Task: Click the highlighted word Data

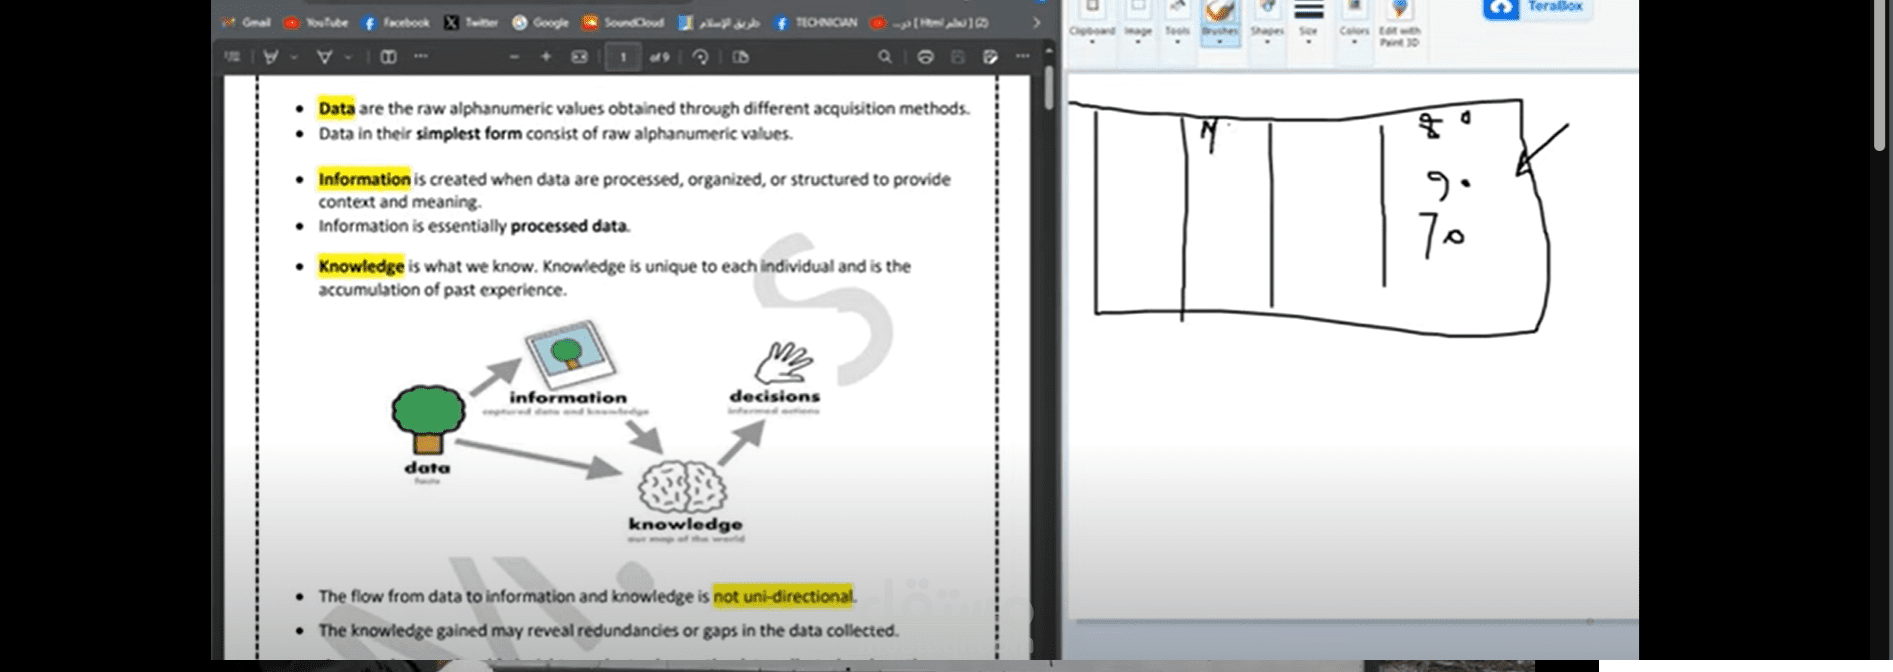Action: click(x=336, y=108)
